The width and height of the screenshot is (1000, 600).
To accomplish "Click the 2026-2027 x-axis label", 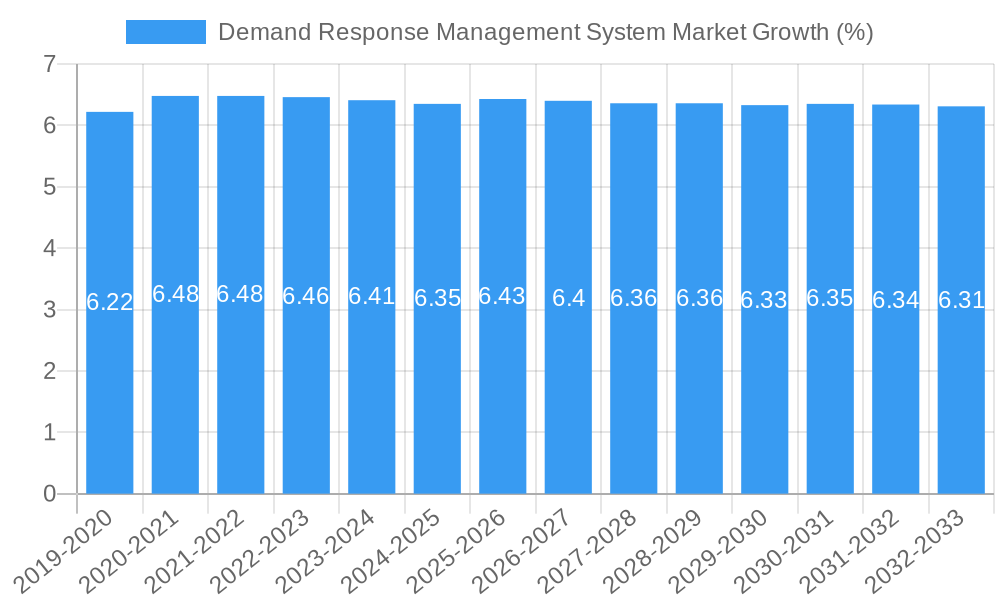I will [x=522, y=552].
